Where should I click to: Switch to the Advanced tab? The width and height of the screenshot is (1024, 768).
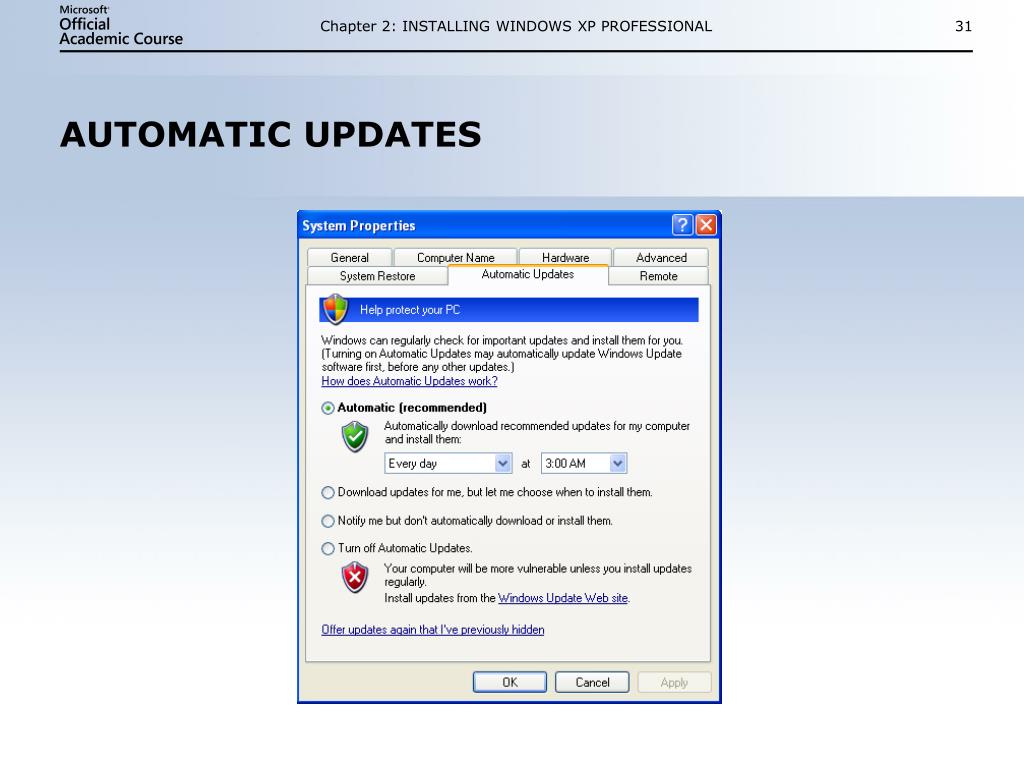pos(661,257)
